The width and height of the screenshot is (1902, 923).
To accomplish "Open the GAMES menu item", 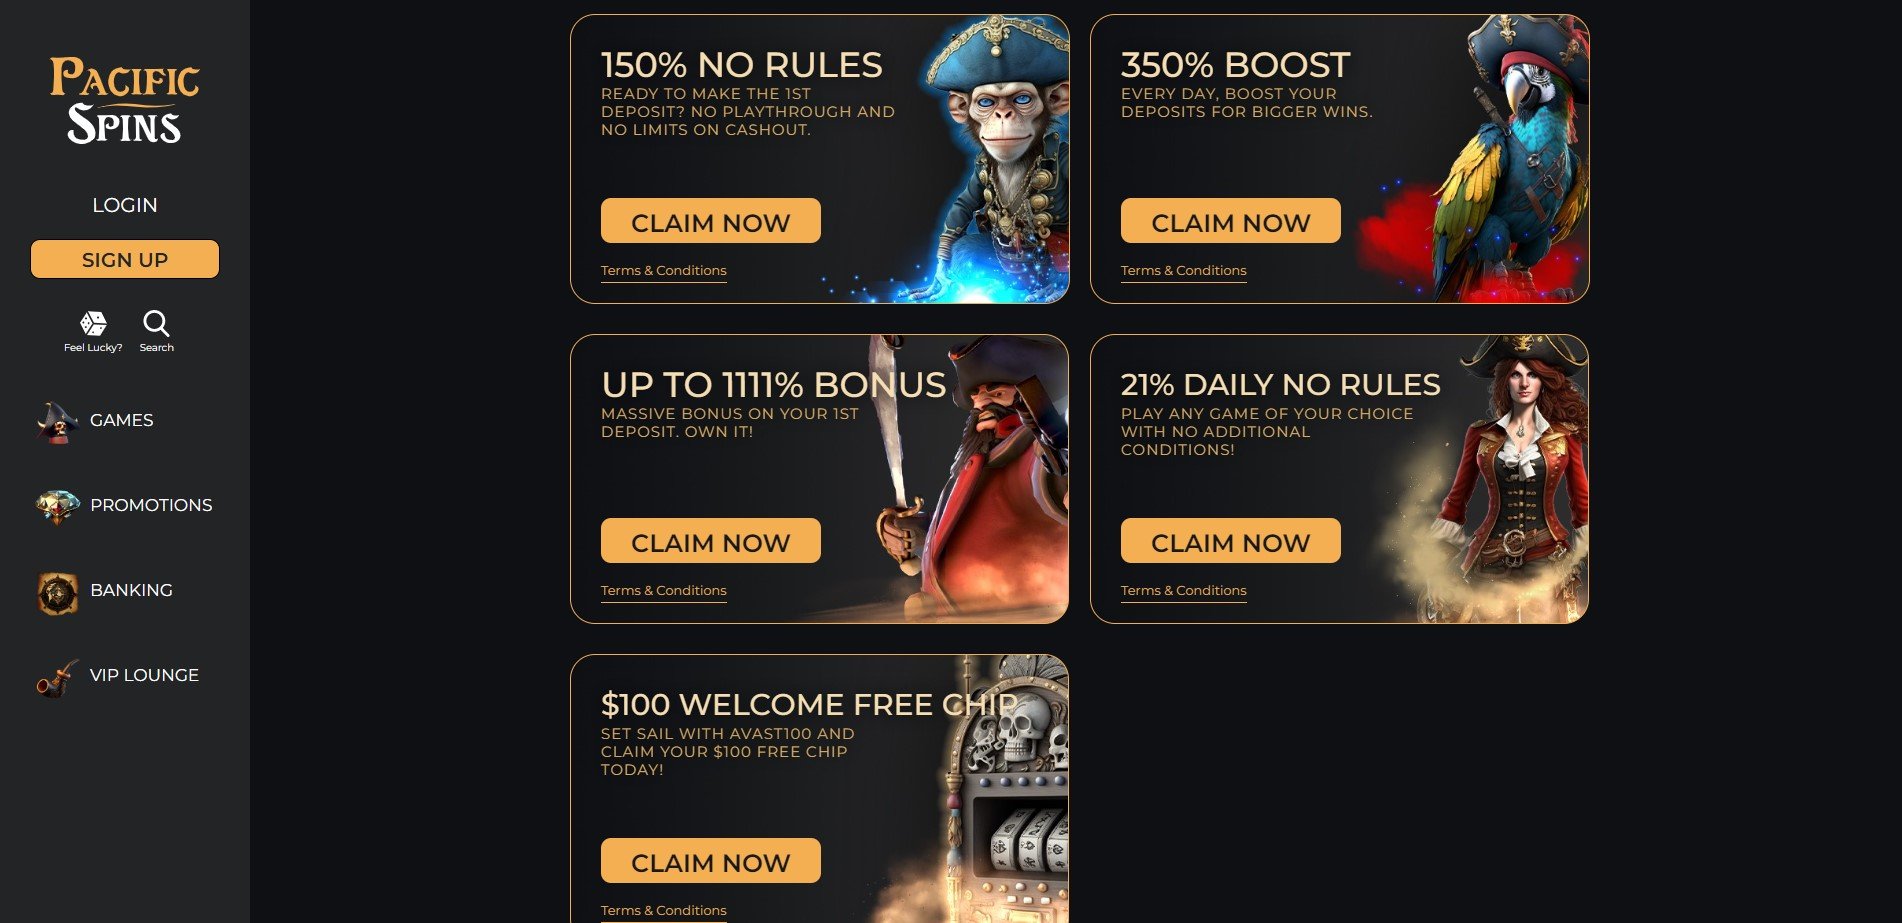I will 122,420.
